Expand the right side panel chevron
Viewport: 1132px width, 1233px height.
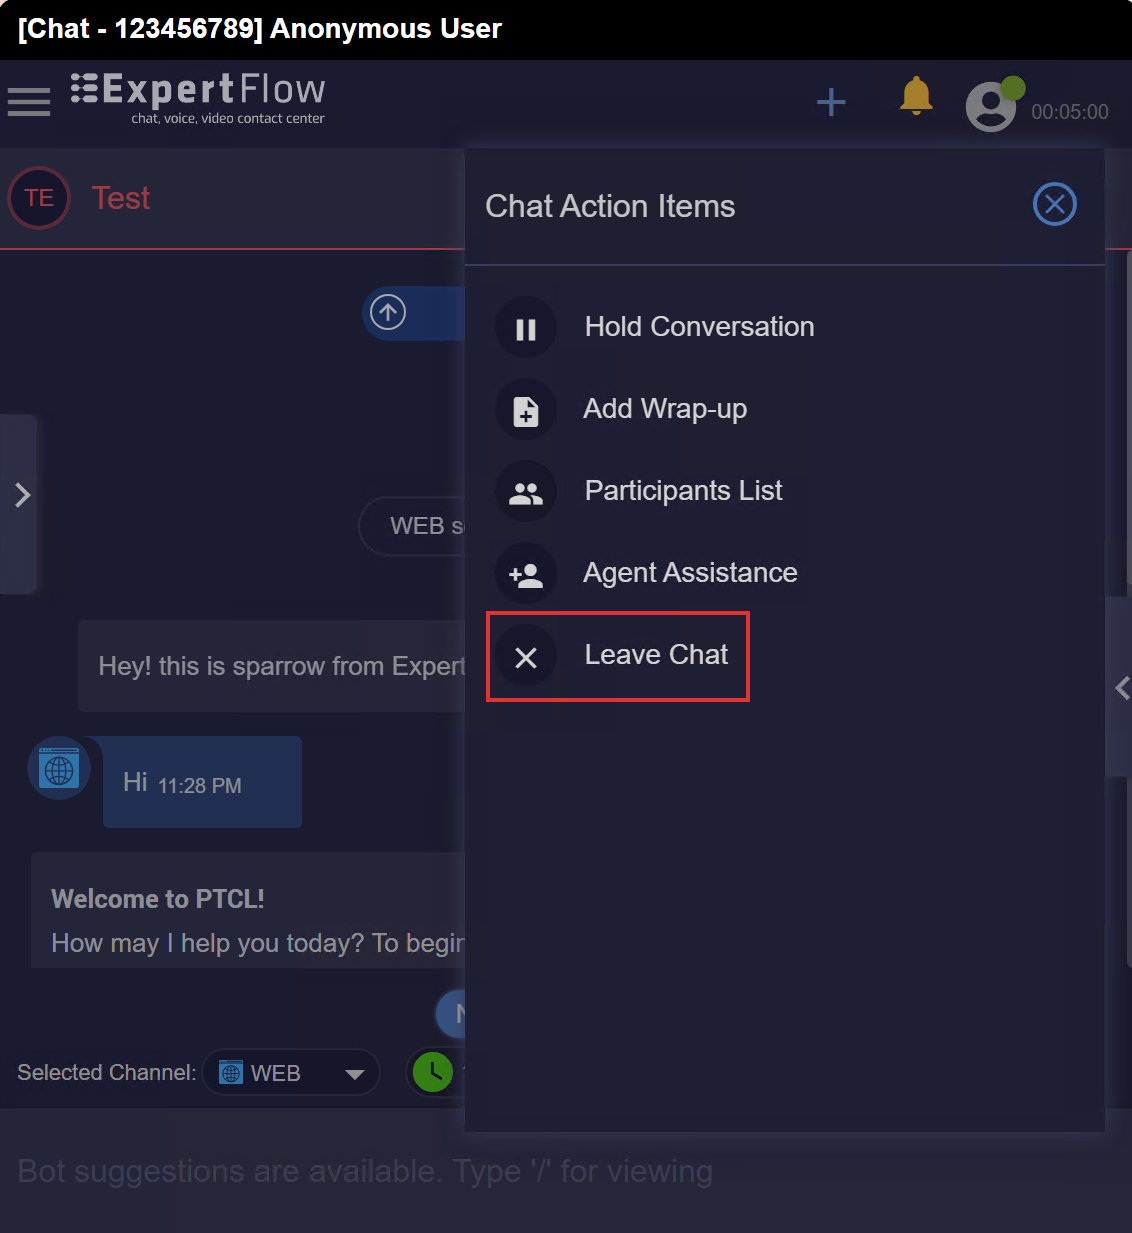(1122, 688)
